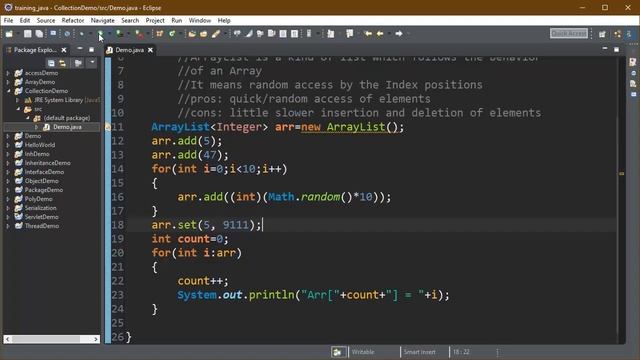Toggle Block Selection Mode toolbar button
Image resolution: width=640 pixels, height=360 pixels.
point(283,34)
